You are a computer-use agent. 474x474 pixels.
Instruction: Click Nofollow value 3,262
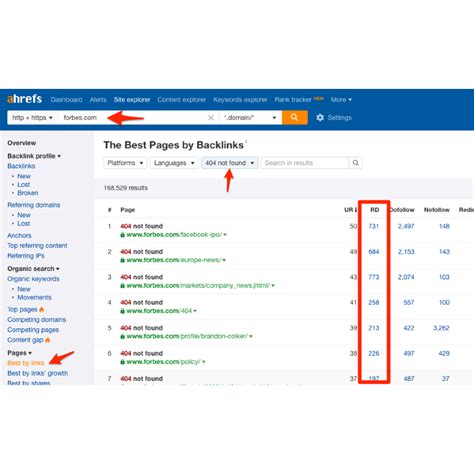[441, 328]
